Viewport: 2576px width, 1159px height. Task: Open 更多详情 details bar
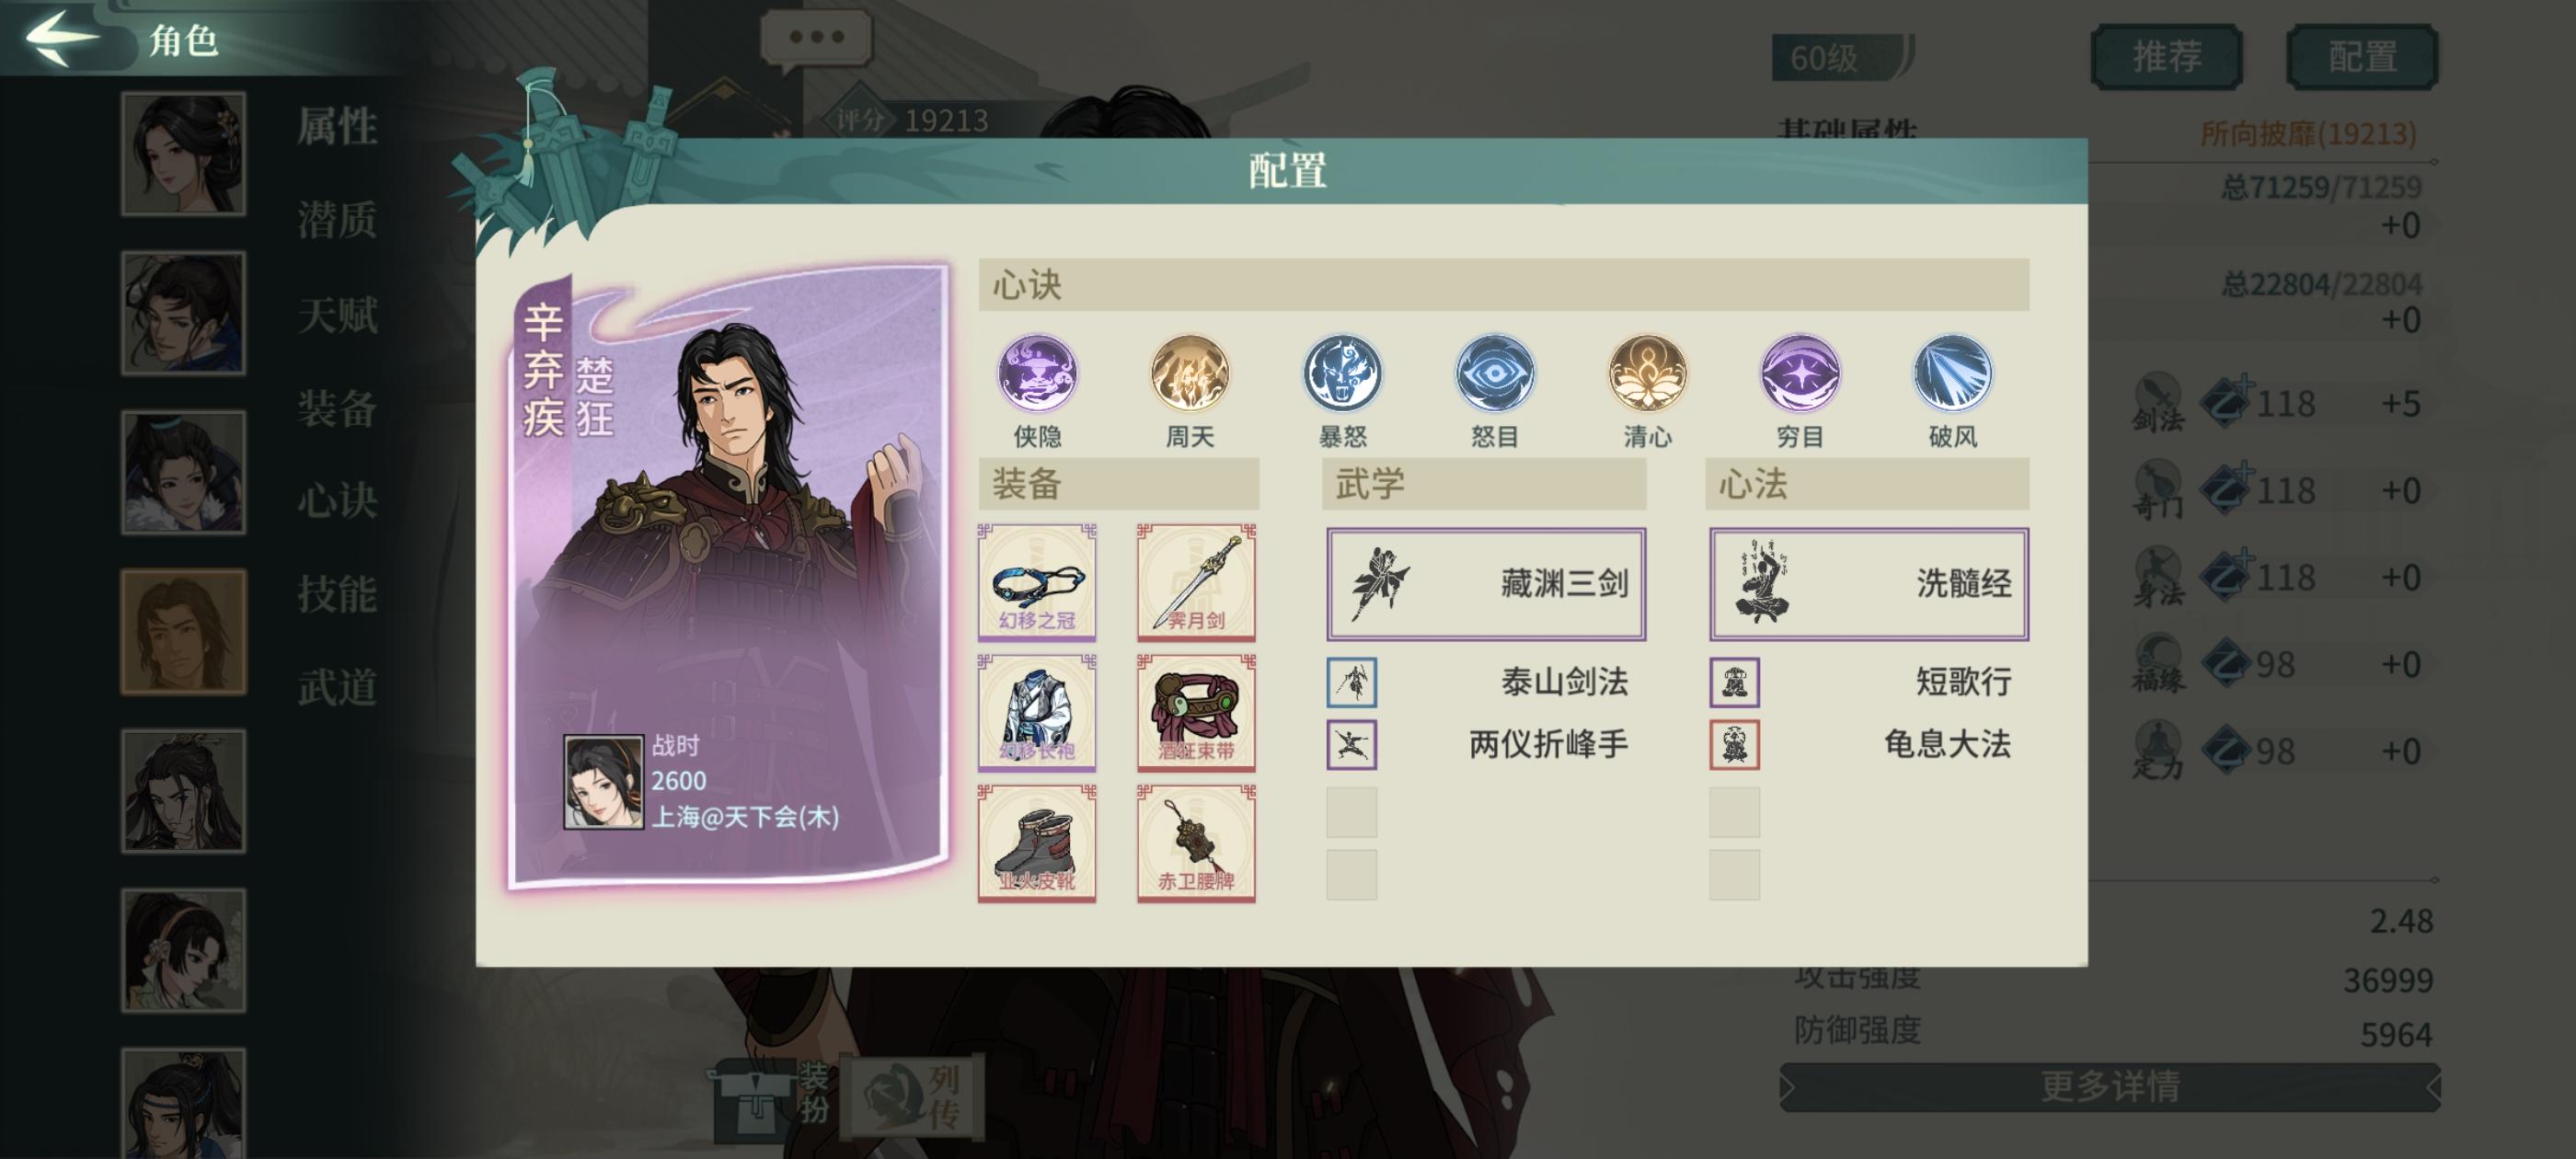[x=2110, y=1086]
